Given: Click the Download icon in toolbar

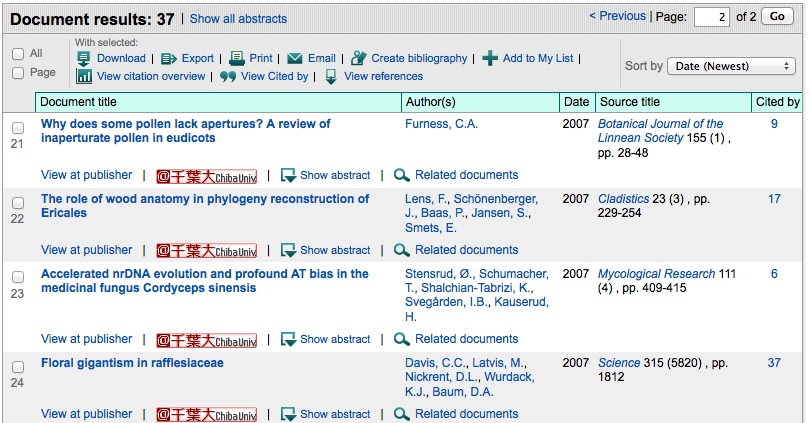Looking at the screenshot, I should pos(85,58).
